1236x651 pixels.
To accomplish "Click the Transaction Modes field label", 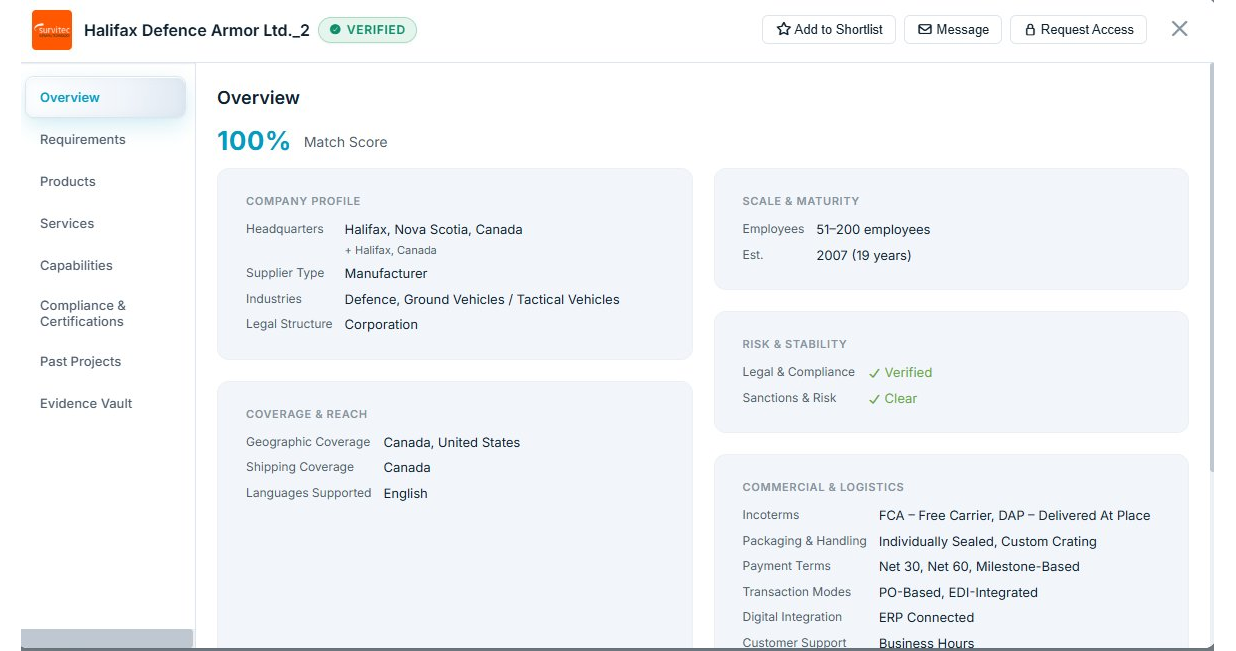I will coord(796,592).
